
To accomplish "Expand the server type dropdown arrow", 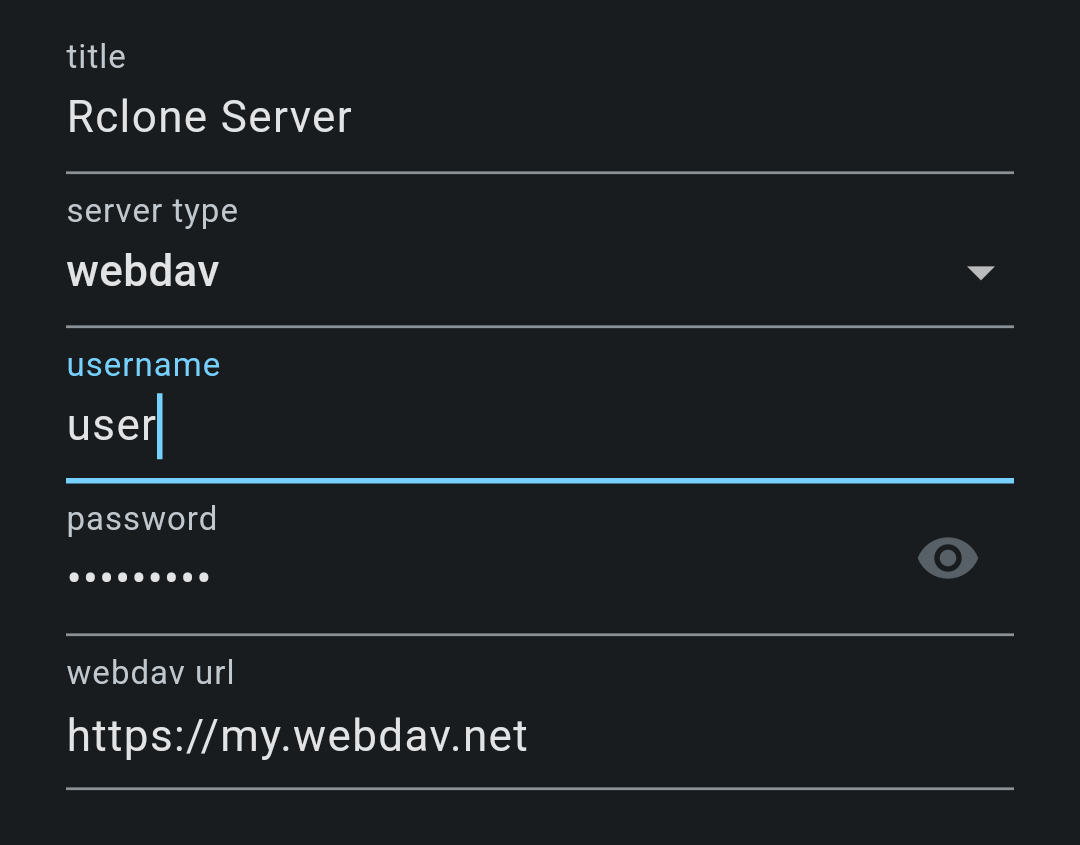I will [x=980, y=272].
